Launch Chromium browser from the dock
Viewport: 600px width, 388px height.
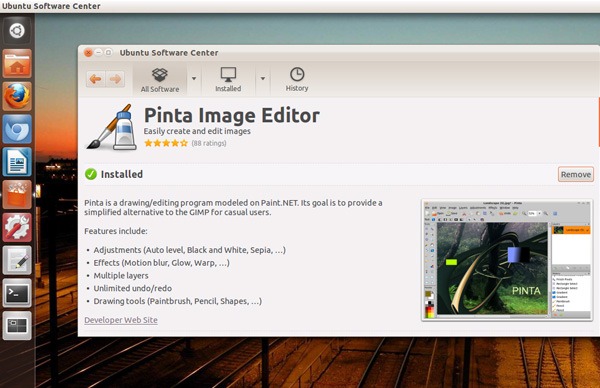[x=17, y=129]
